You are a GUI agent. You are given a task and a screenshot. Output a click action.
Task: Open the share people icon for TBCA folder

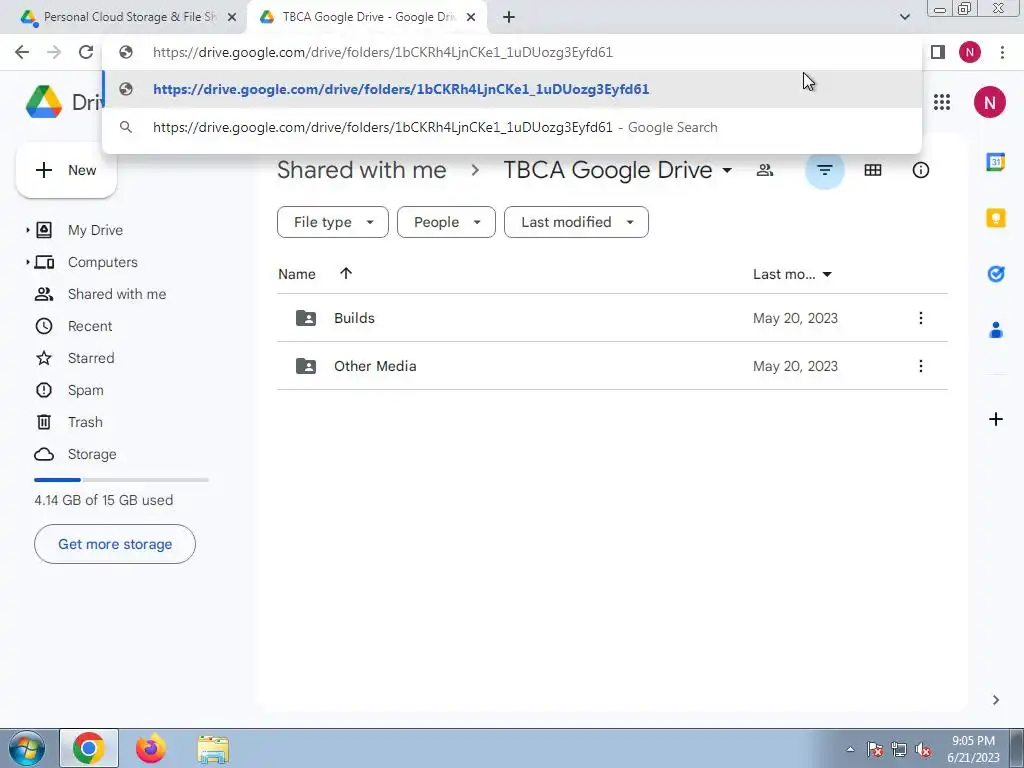click(x=765, y=170)
